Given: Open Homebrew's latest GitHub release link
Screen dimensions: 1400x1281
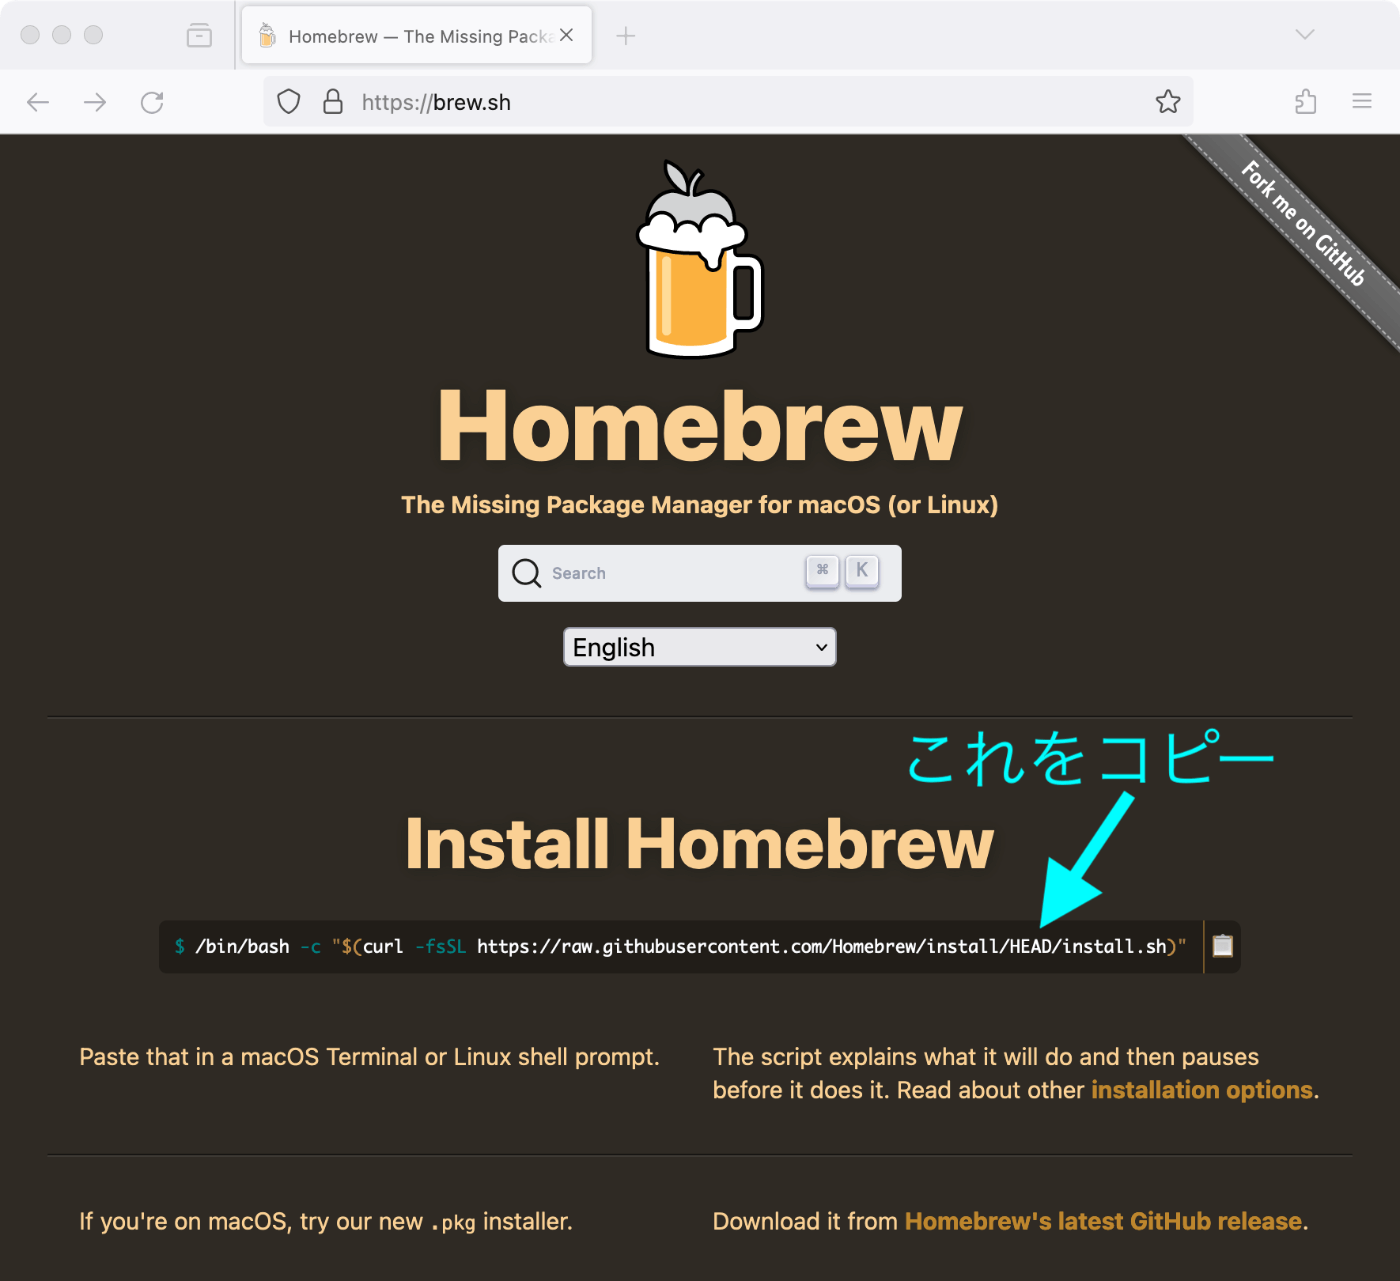Looking at the screenshot, I should 1104,1221.
